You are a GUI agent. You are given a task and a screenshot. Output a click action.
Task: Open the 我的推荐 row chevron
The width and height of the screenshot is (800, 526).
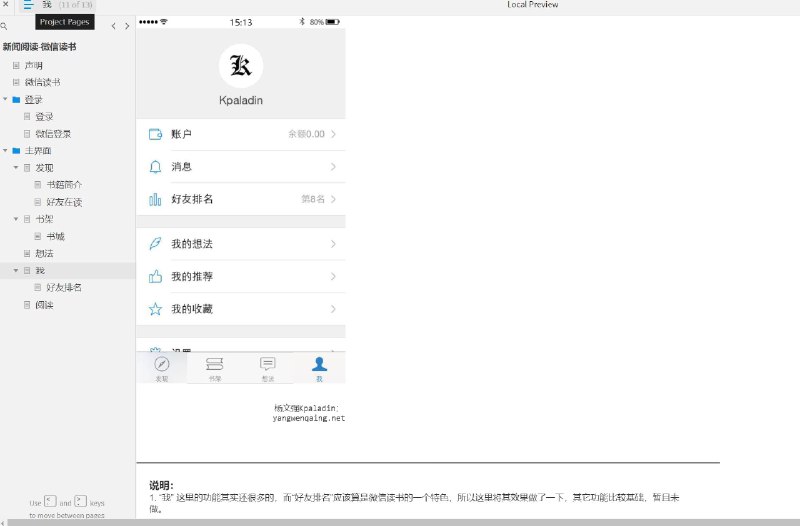pos(333,277)
